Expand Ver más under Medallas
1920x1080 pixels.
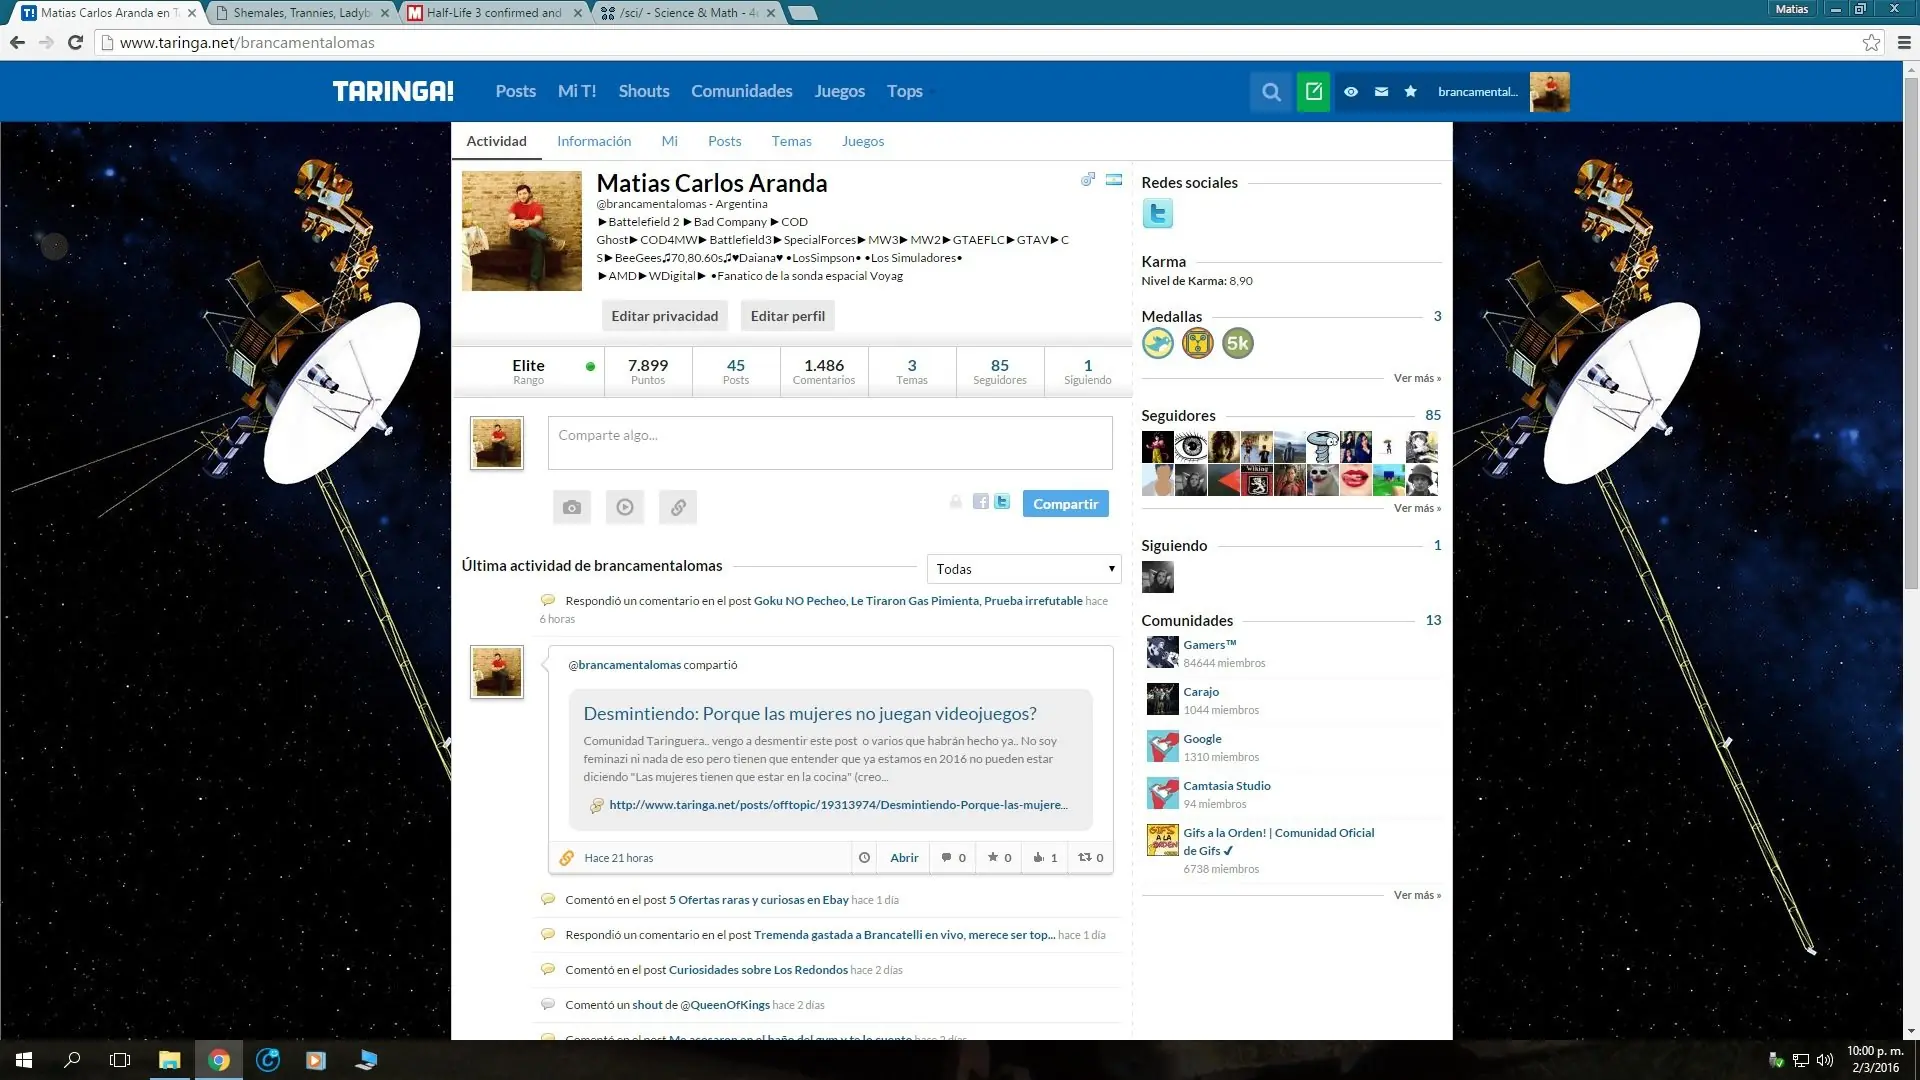[x=1416, y=378]
